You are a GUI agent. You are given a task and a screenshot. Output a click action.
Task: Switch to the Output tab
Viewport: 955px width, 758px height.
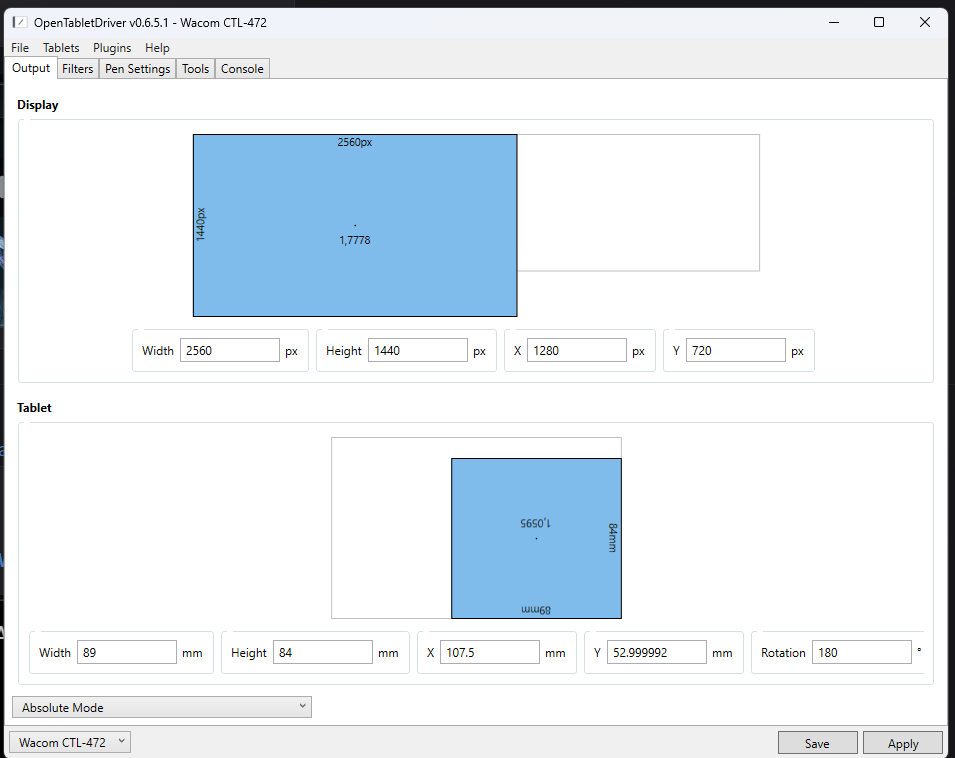tap(31, 68)
